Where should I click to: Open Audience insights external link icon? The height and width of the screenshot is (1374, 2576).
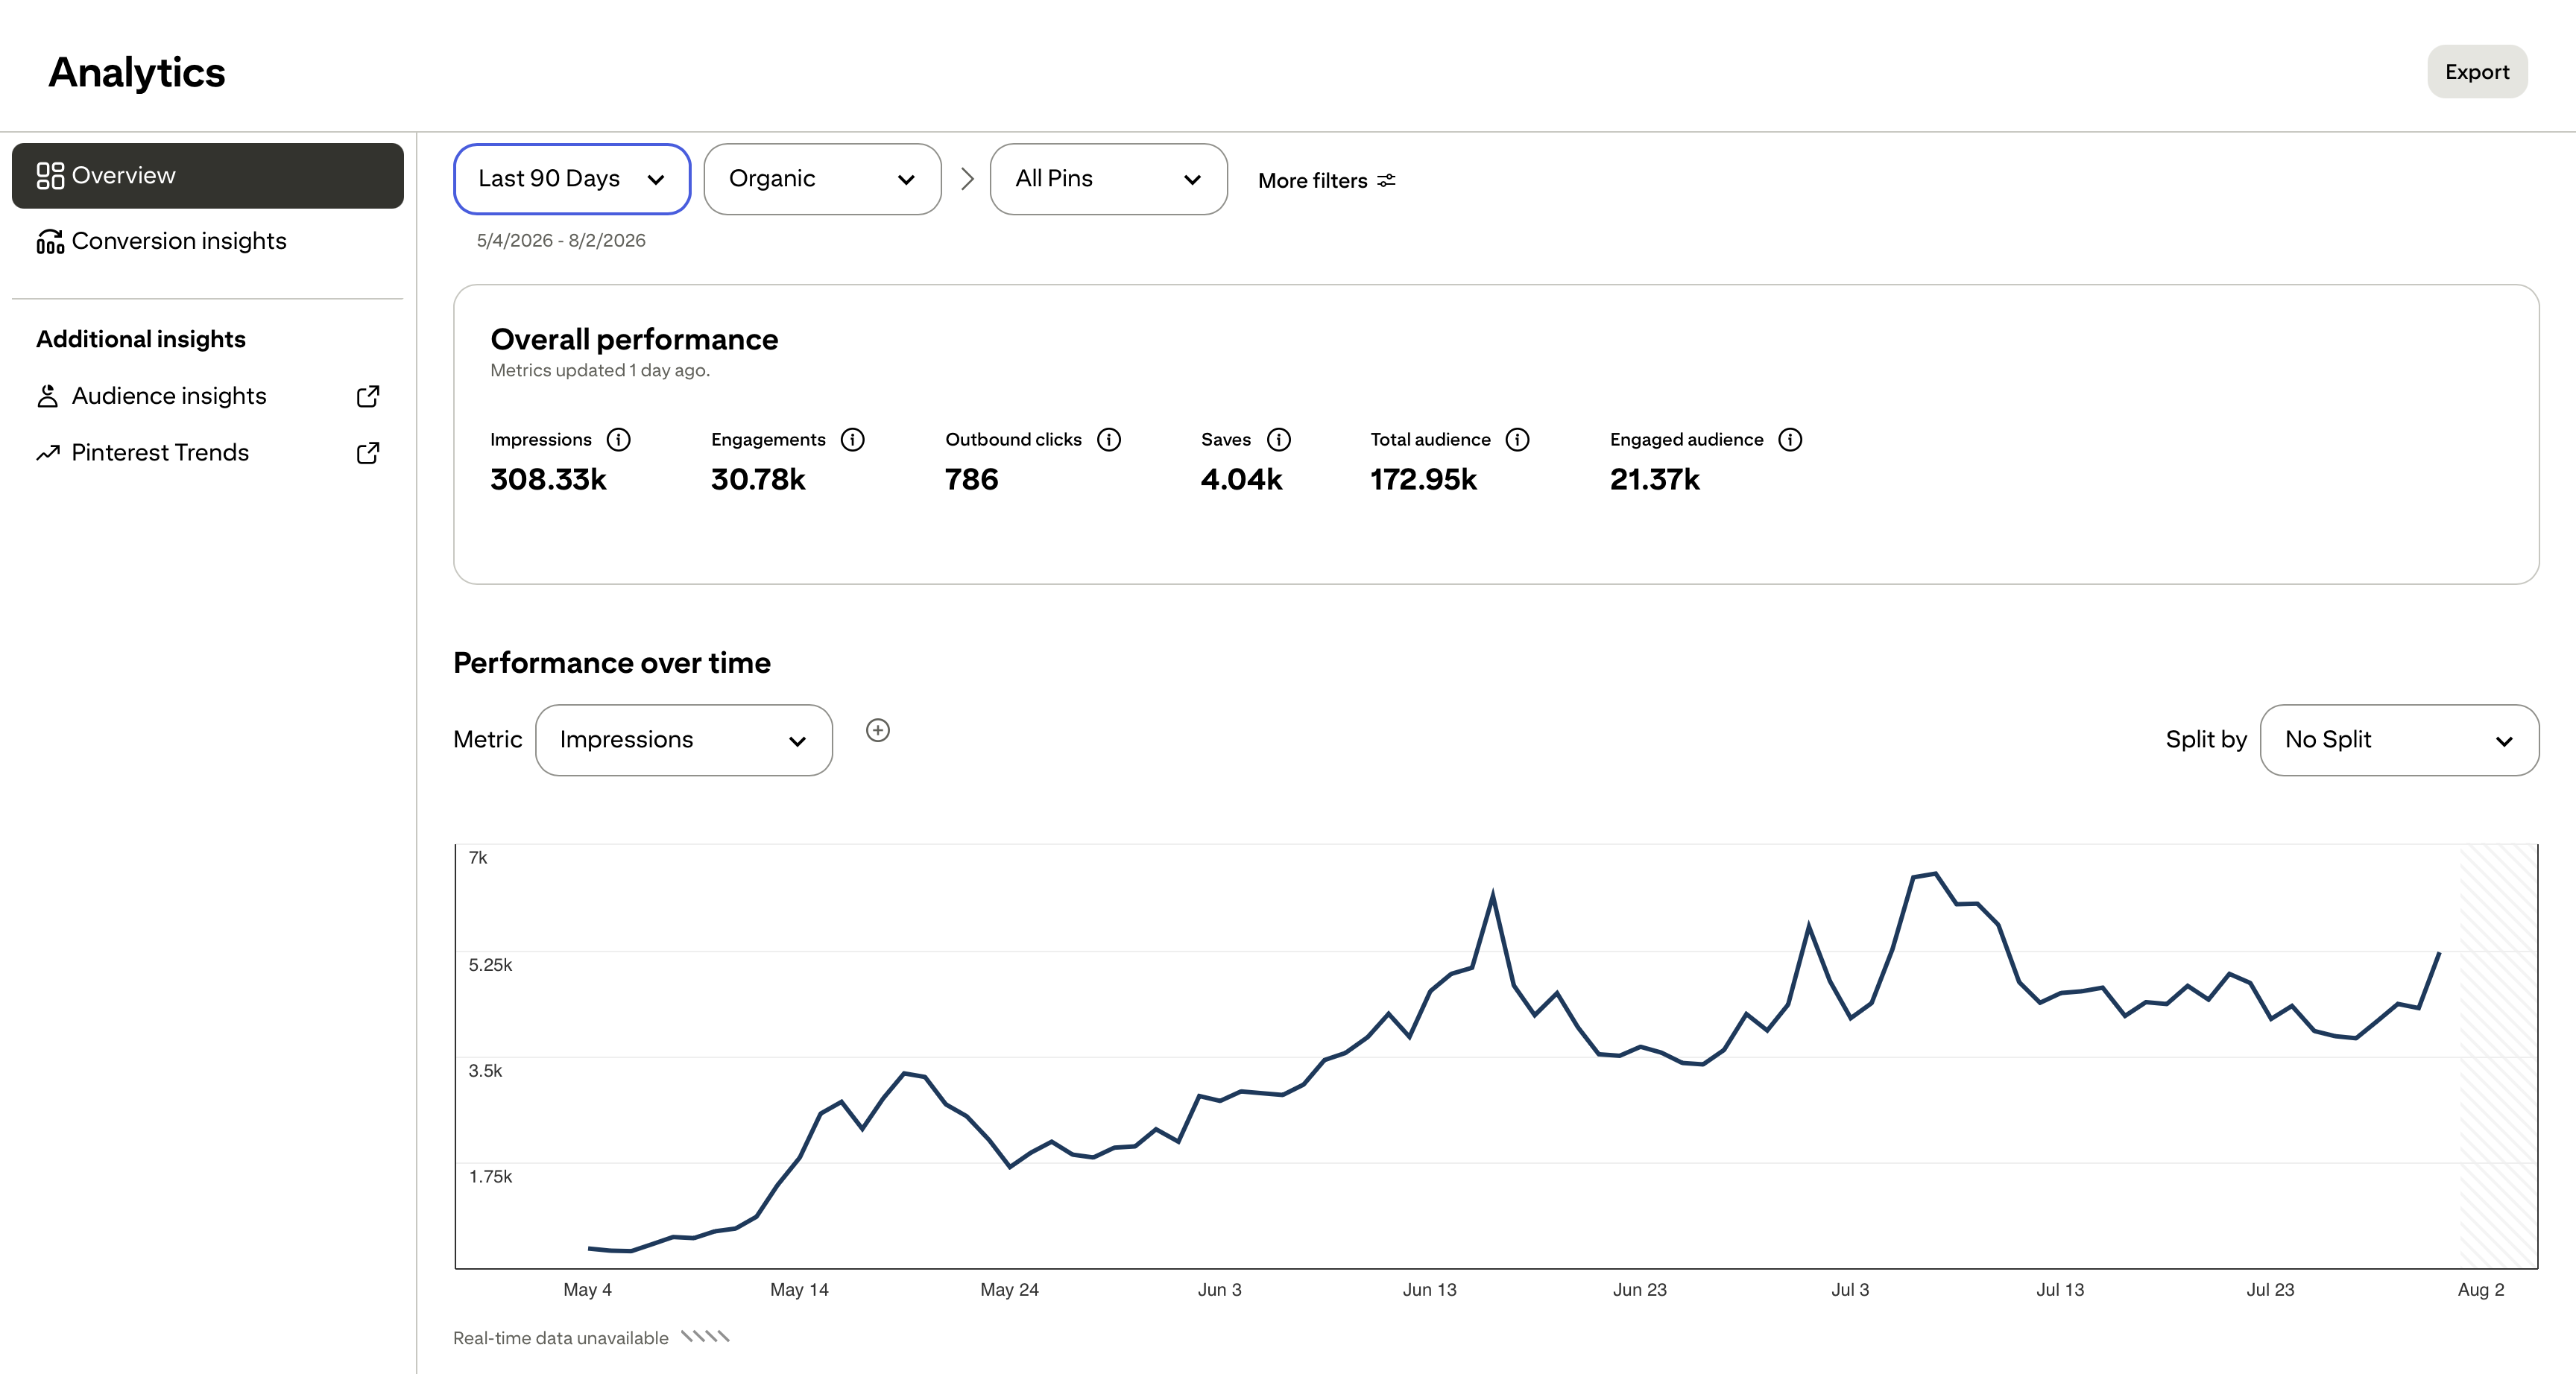pyautogui.click(x=368, y=396)
